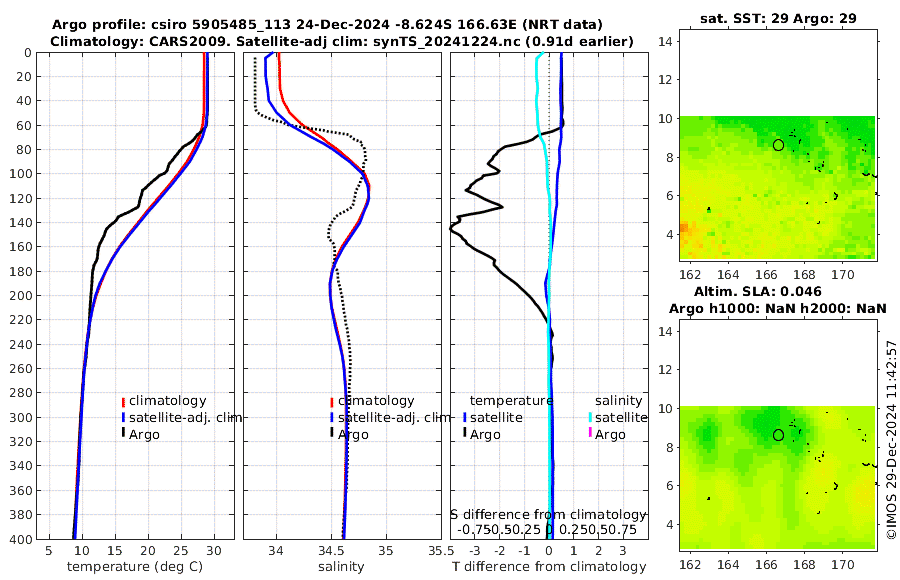Click salinity axis tick '35'
Screen dimensions: 900x580
(x=386, y=551)
